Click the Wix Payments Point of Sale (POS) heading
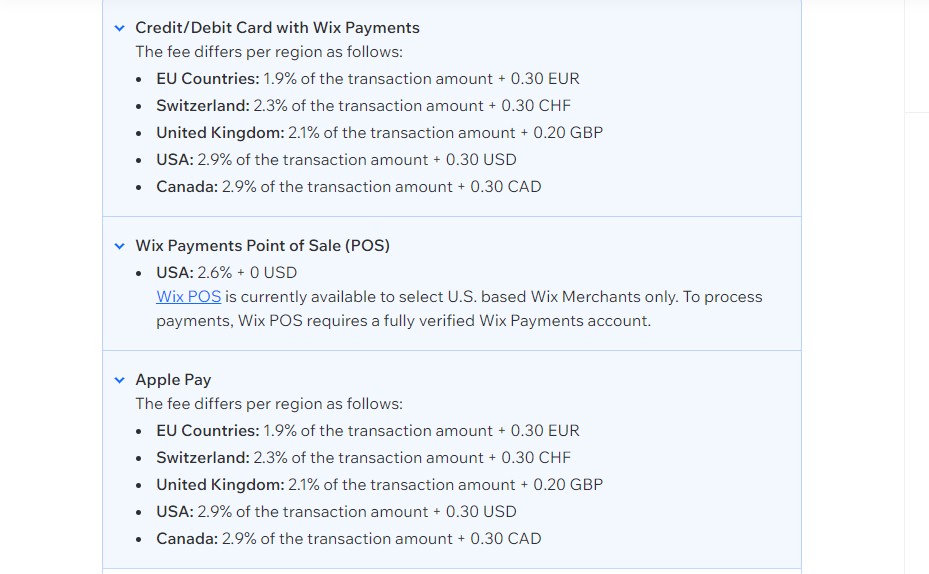The width and height of the screenshot is (929, 574). 262,246
